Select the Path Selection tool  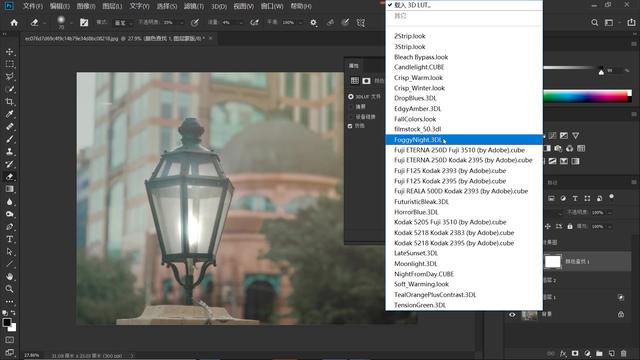tap(10, 251)
